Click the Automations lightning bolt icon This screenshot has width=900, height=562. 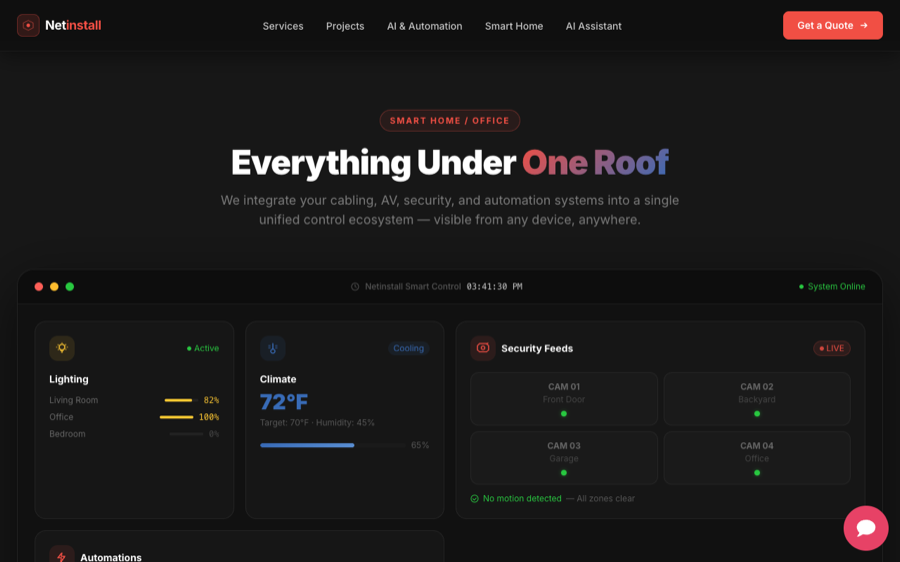pyautogui.click(x=62, y=556)
